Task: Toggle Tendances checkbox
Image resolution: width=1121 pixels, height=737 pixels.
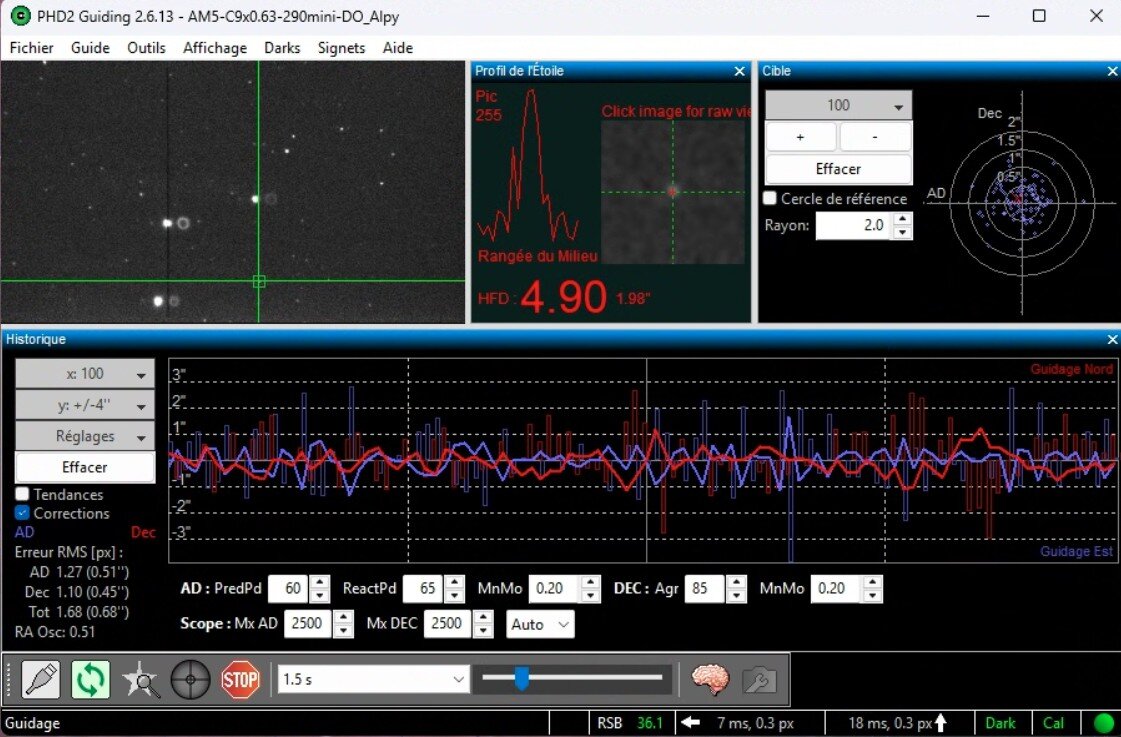Action: click(x=22, y=494)
